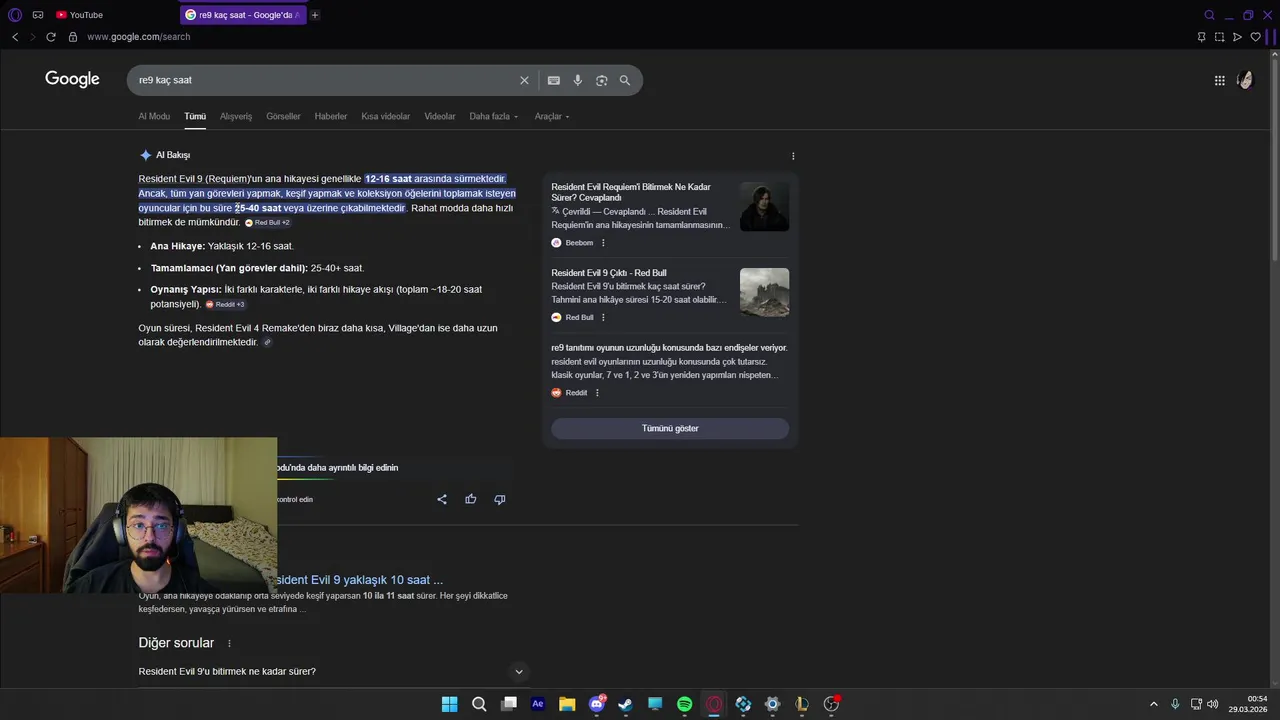Open the Red Bull article landscape thumbnail
1280x720 pixels.
click(x=764, y=292)
